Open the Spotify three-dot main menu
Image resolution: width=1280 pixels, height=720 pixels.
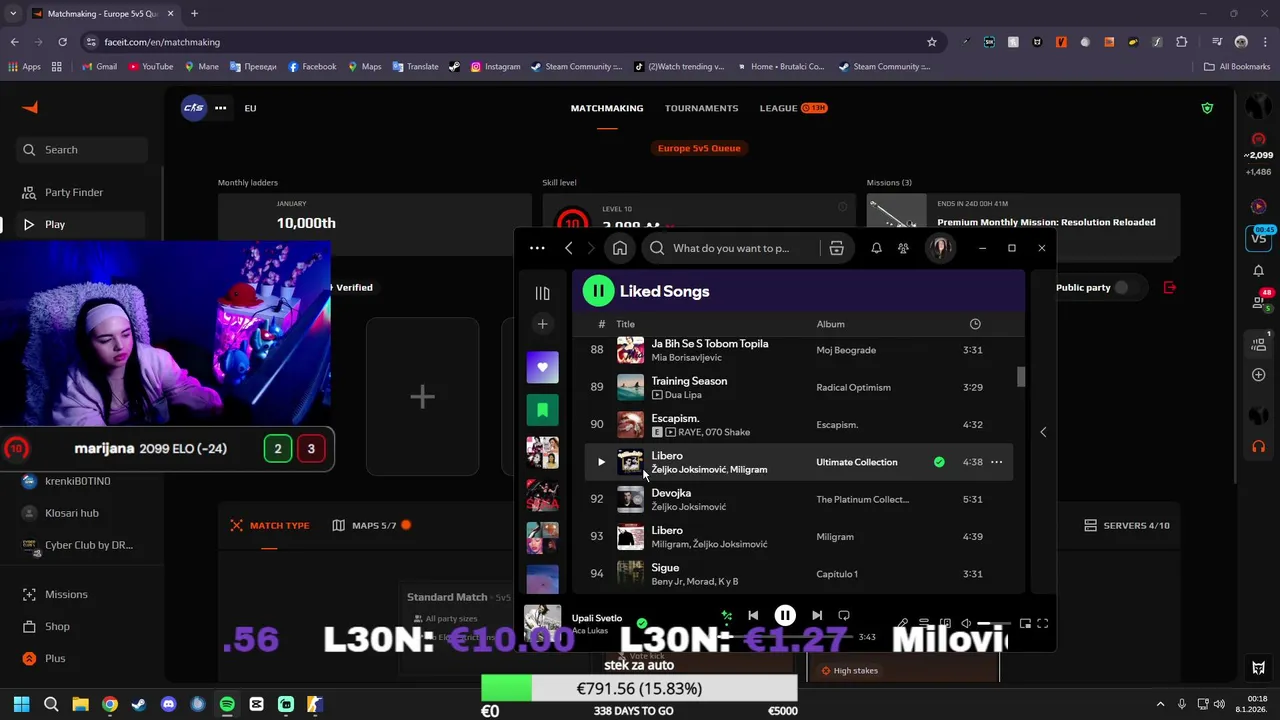537,248
